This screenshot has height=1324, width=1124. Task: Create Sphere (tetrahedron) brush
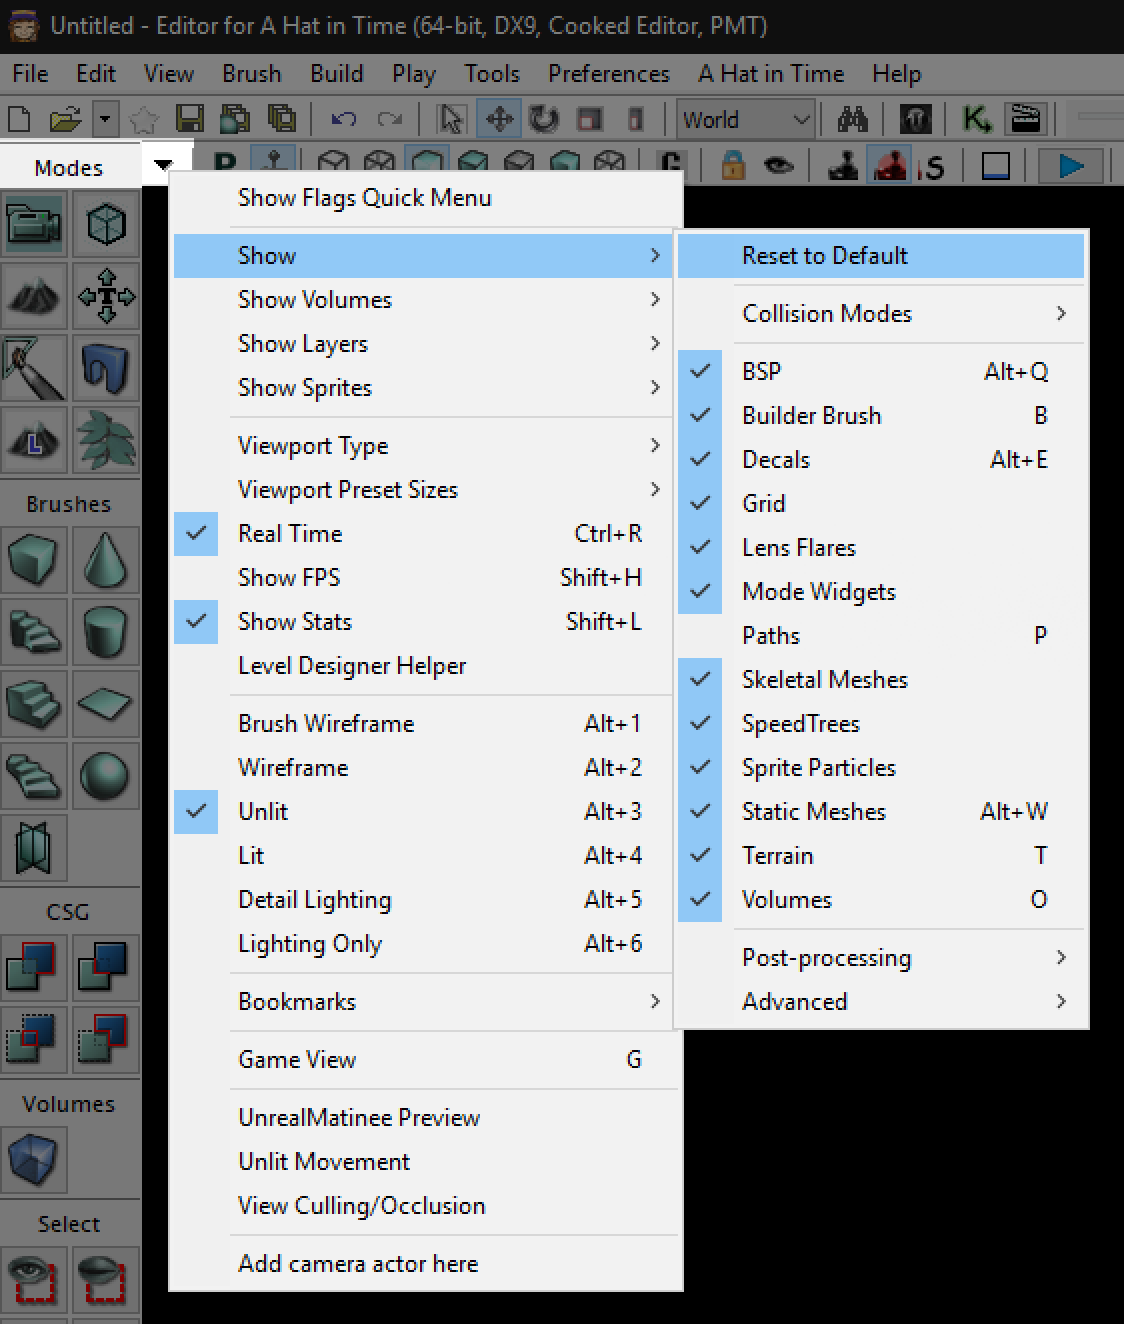106,777
